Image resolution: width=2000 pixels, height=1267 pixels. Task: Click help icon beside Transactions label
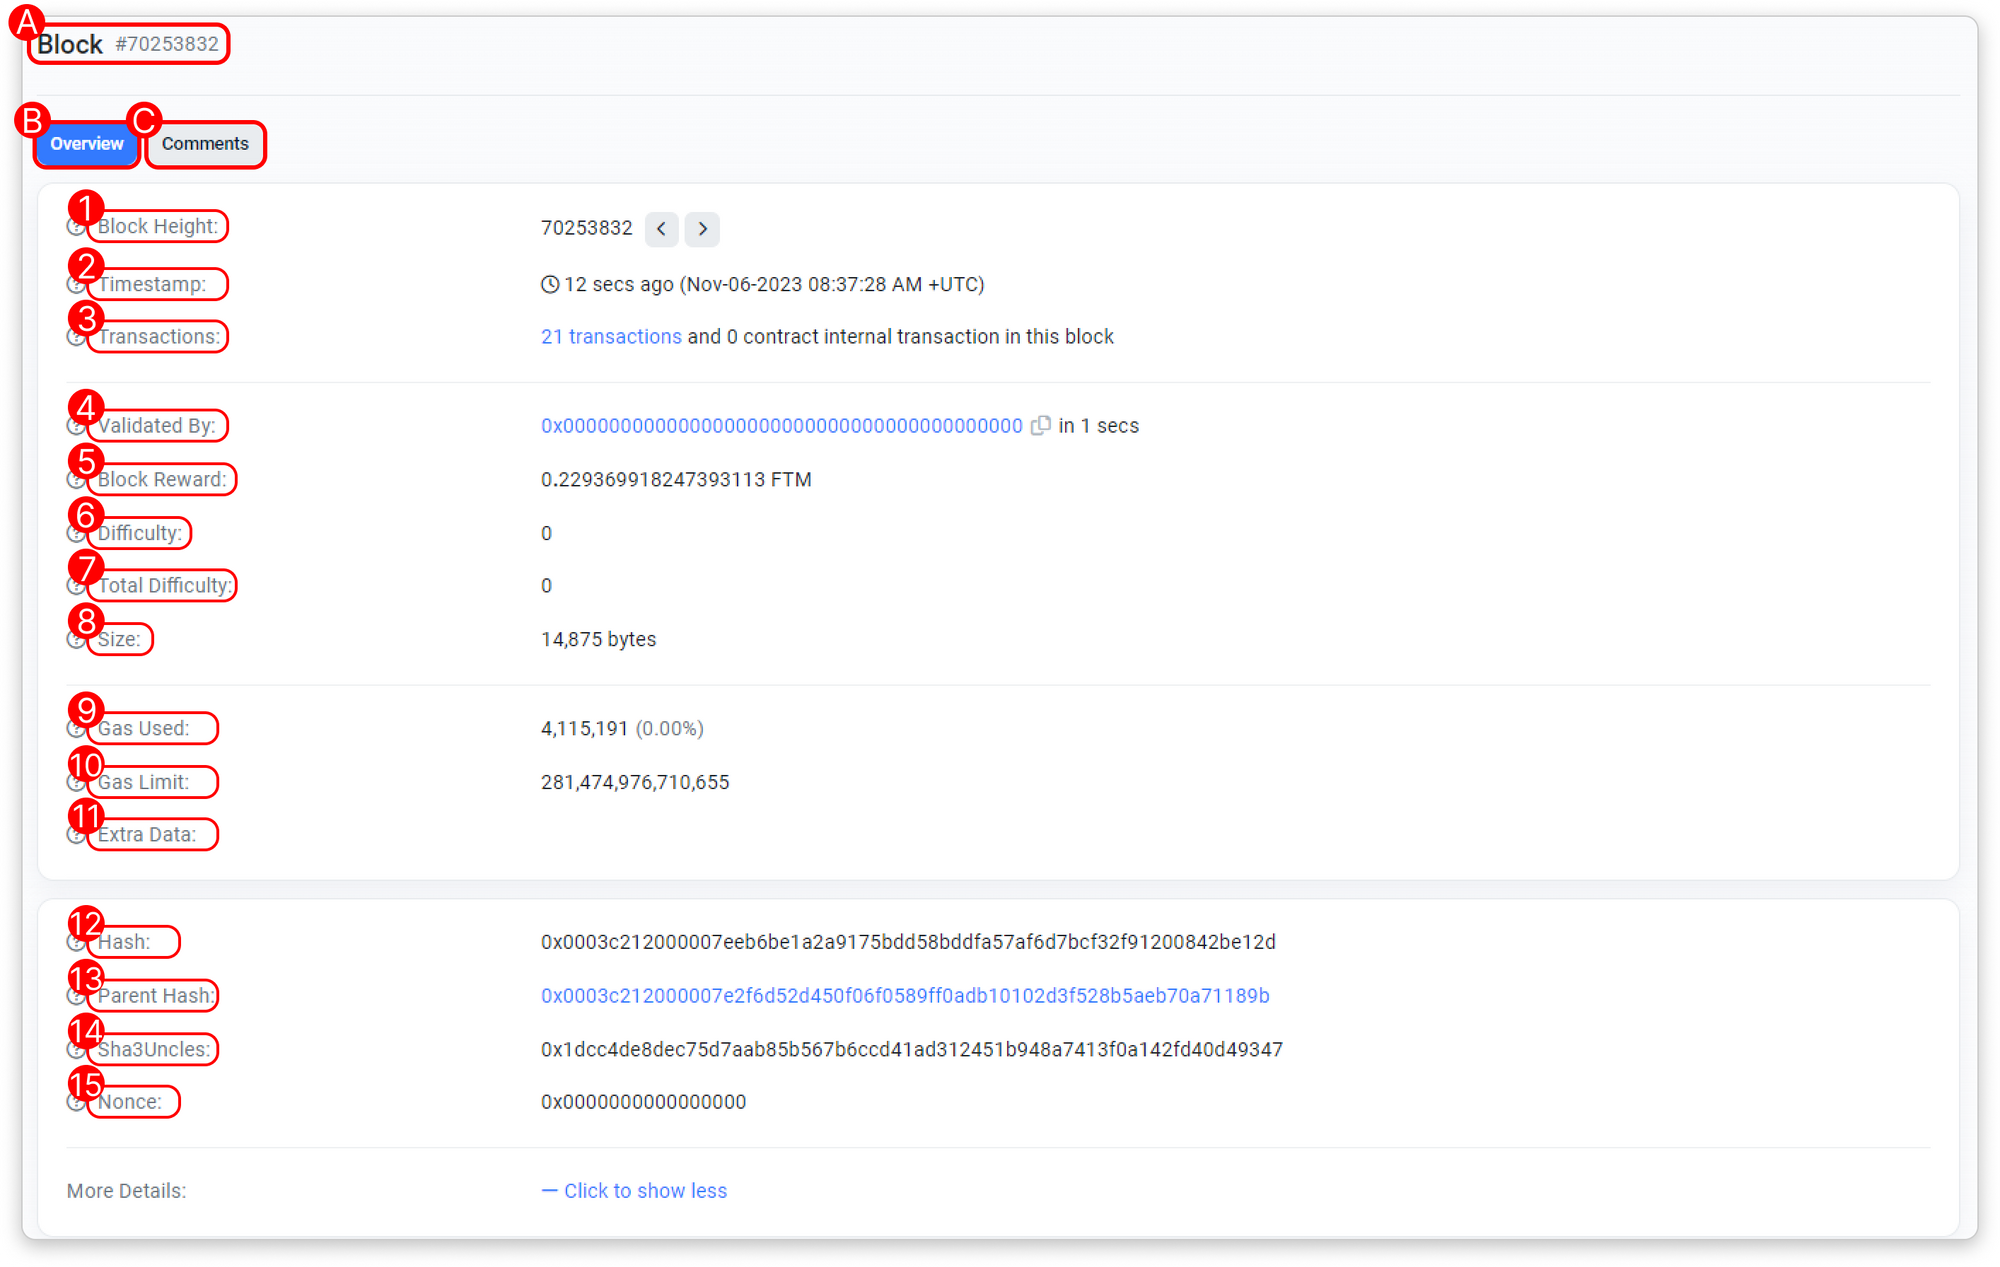(x=75, y=338)
